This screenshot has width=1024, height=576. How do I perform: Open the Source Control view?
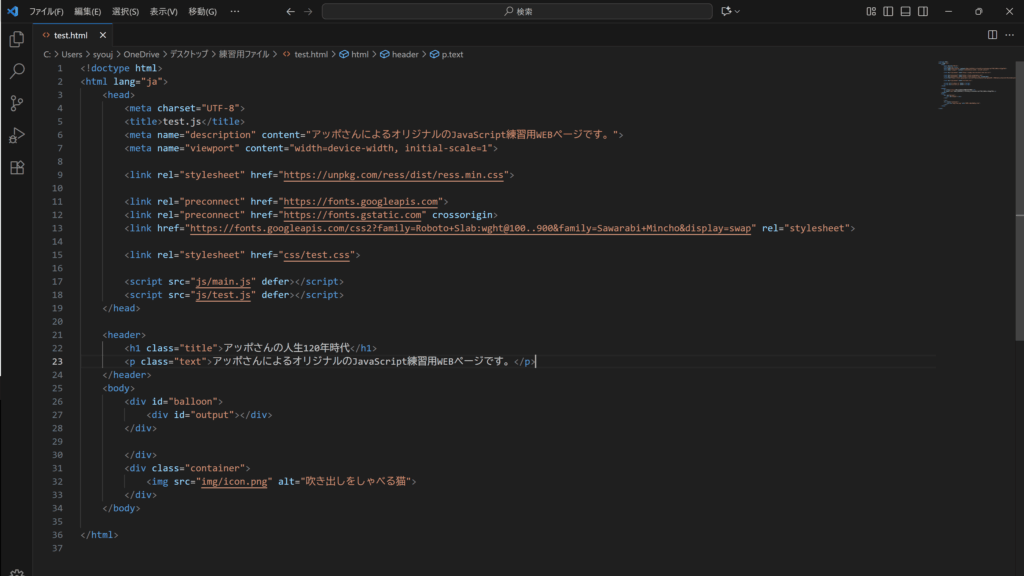16,103
